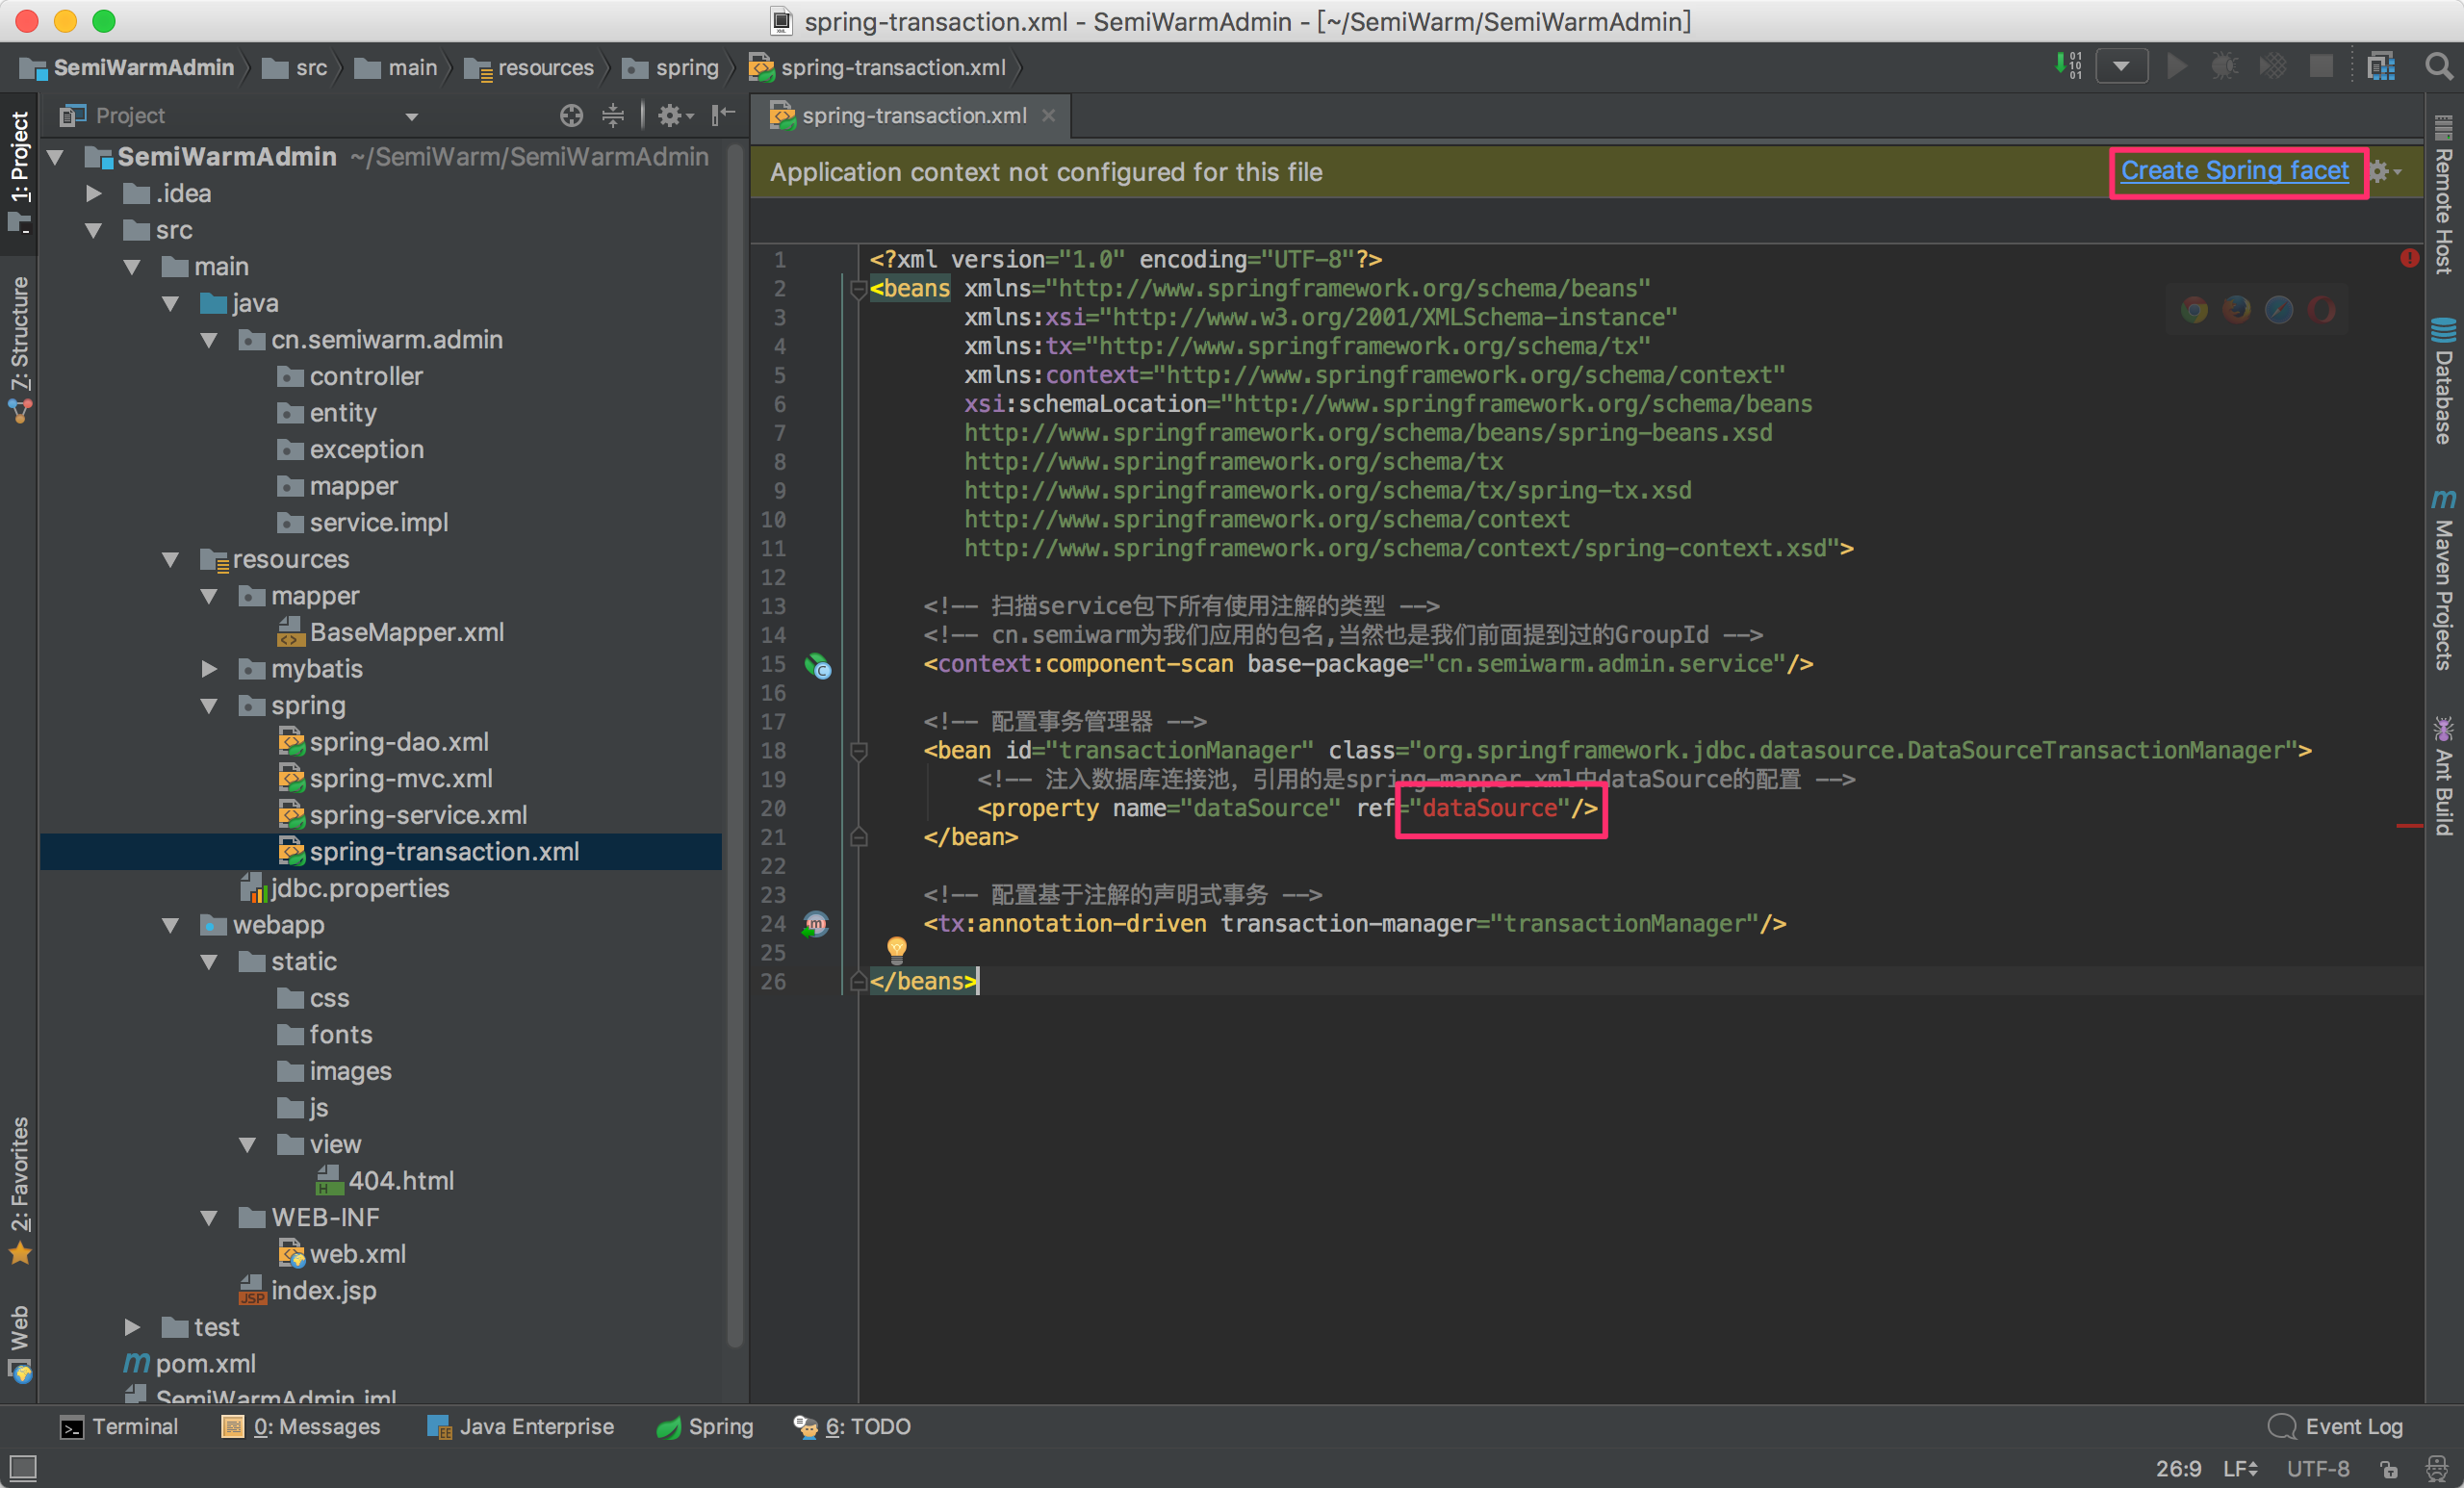Toggle the 7: Structure side tab
This screenshot has height=1488, width=2464.
coord(20,348)
